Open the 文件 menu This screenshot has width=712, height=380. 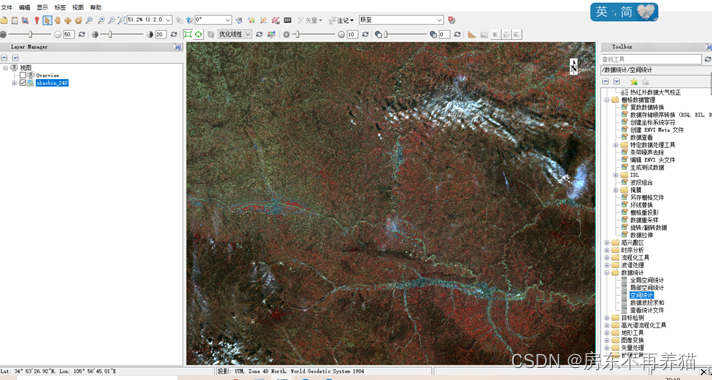pyautogui.click(x=7, y=7)
